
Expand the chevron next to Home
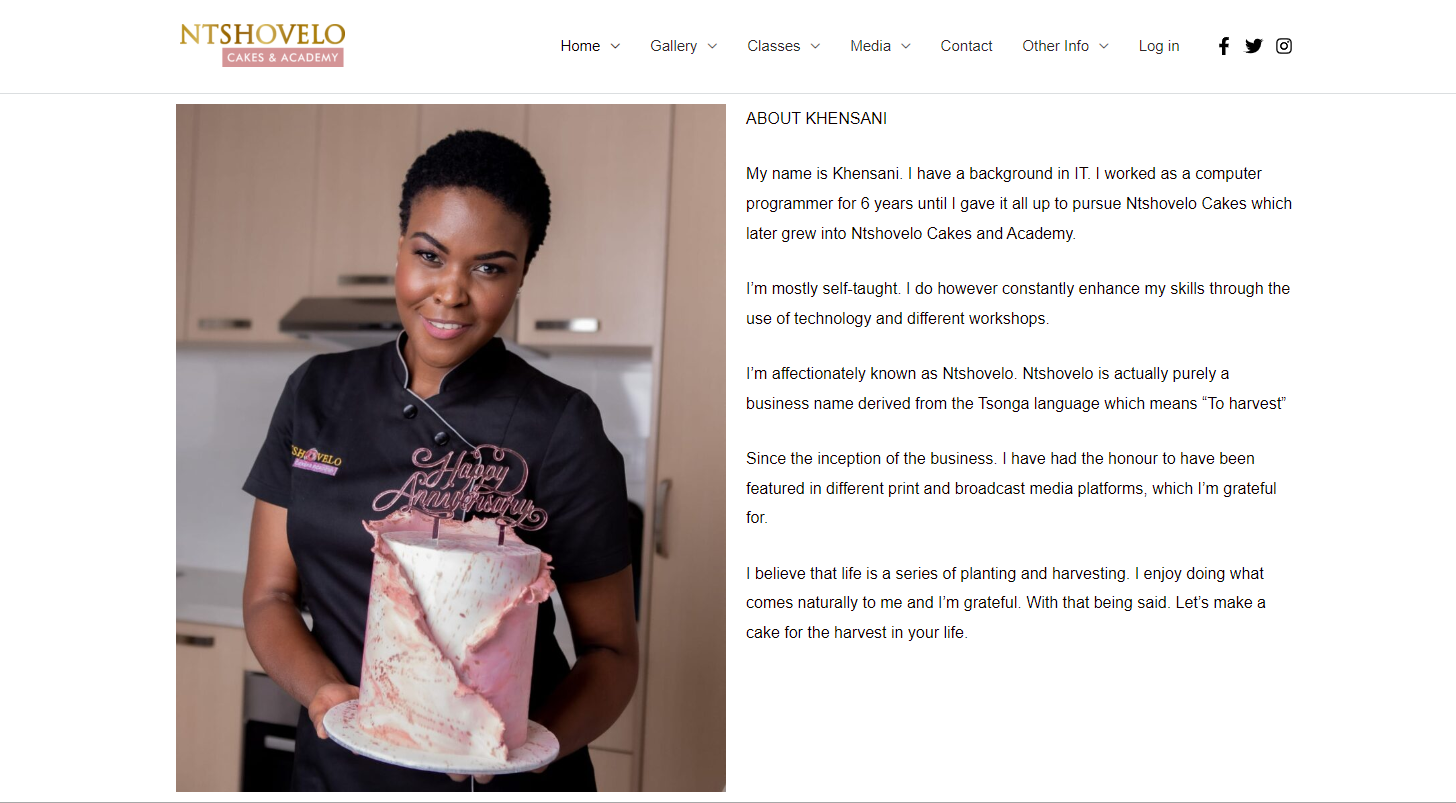pos(615,46)
